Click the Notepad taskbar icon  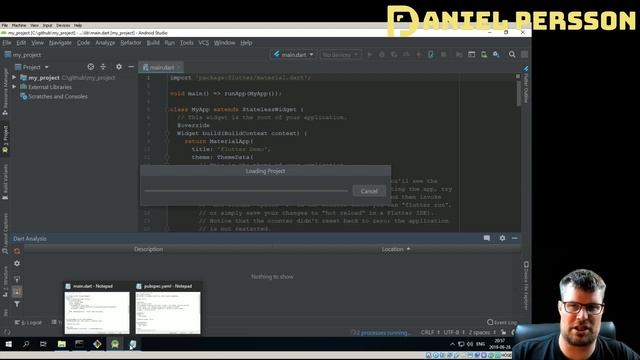pyautogui.click(x=133, y=344)
